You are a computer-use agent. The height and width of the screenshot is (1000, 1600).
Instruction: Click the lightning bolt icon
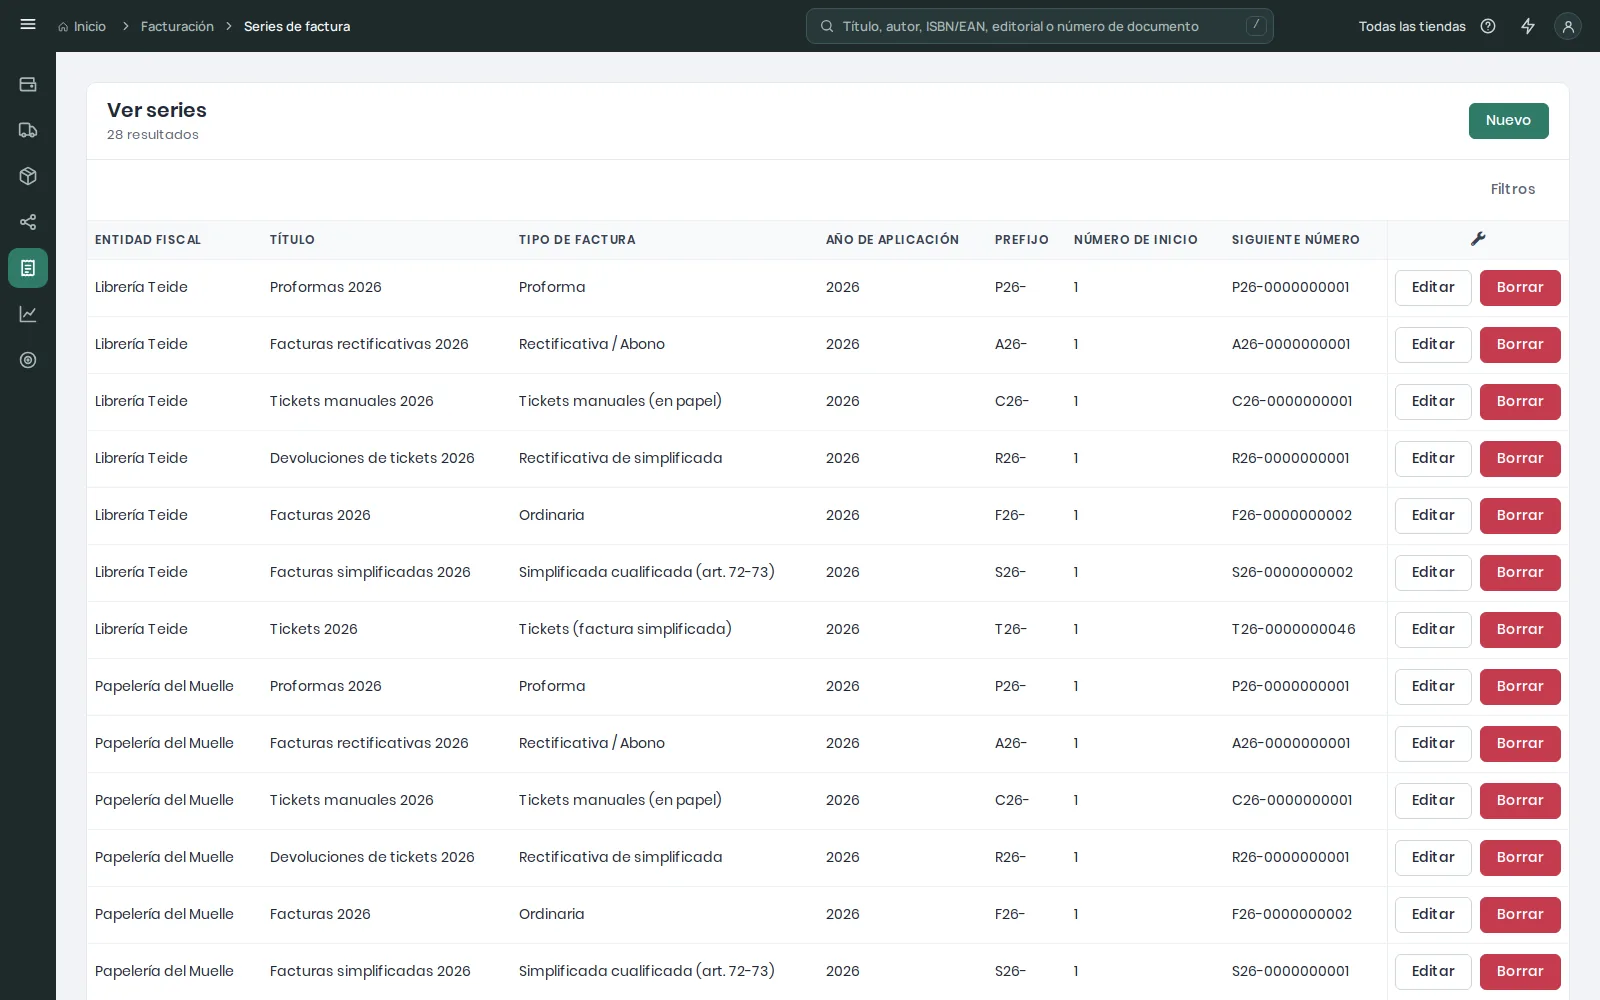click(1528, 26)
